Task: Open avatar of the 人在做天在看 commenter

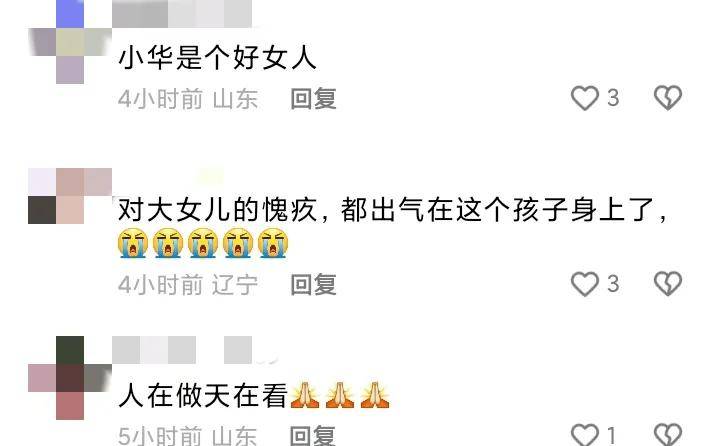Action: pos(70,378)
